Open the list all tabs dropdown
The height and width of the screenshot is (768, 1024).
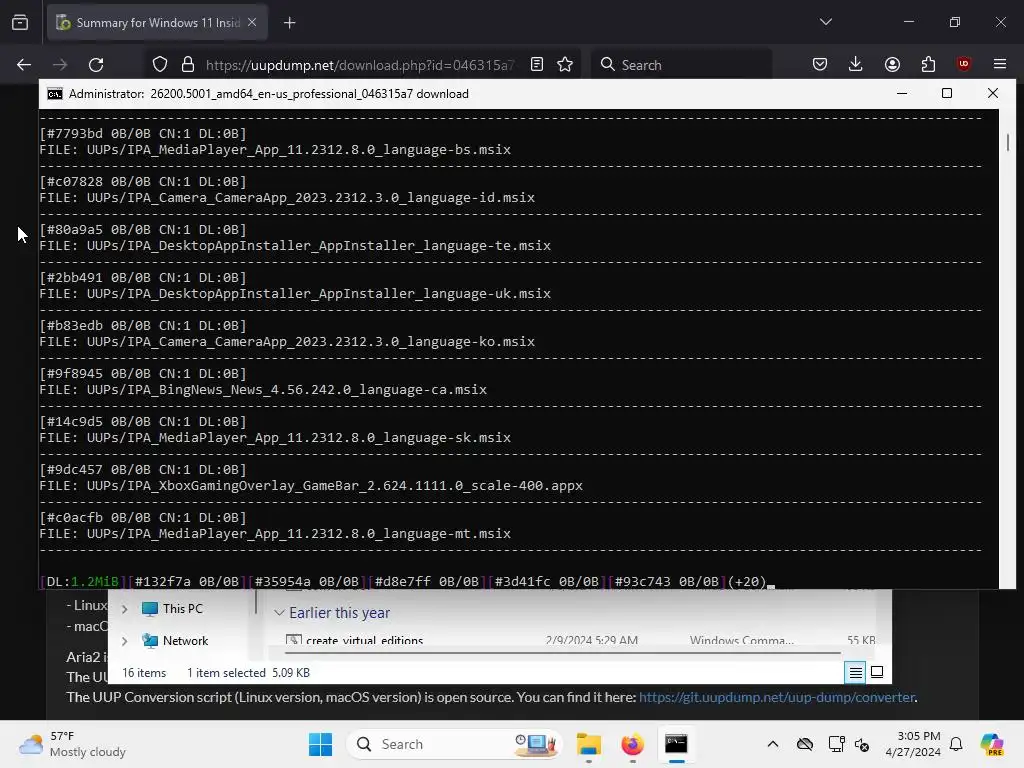826,22
